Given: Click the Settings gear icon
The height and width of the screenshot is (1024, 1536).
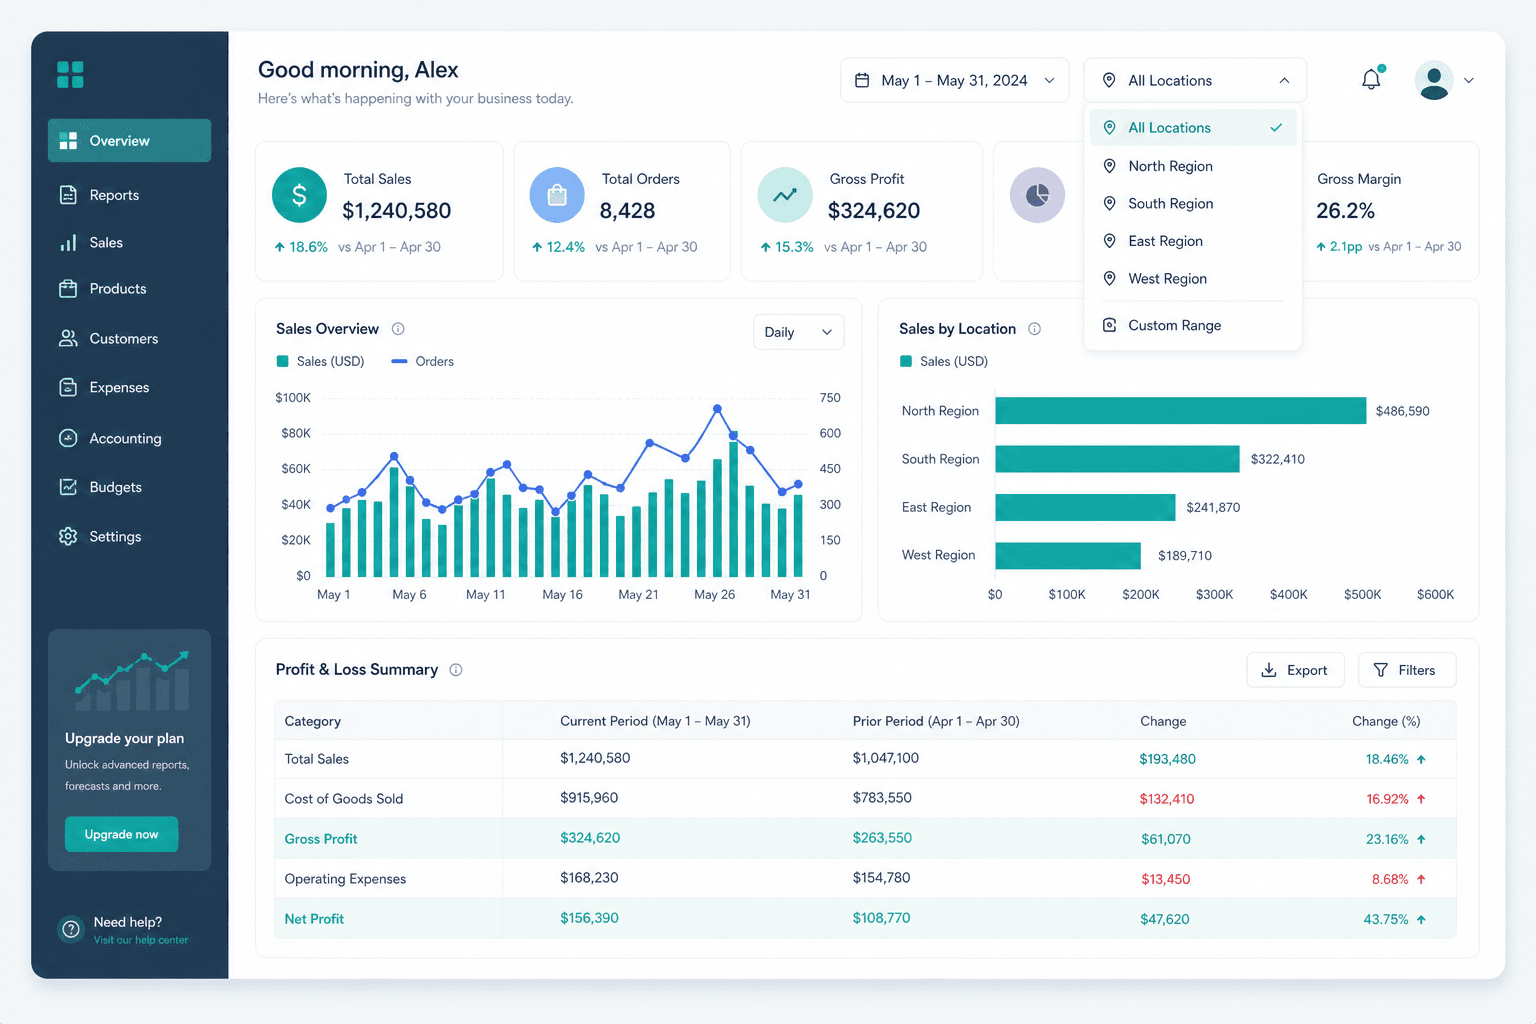Looking at the screenshot, I should [x=68, y=537].
